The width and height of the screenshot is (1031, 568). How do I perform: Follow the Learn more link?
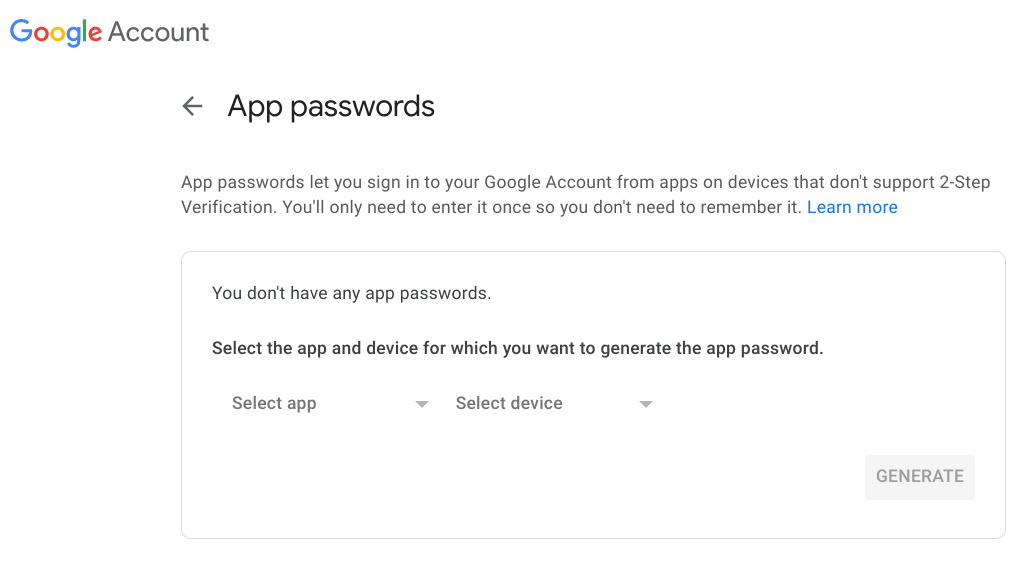[x=851, y=207]
